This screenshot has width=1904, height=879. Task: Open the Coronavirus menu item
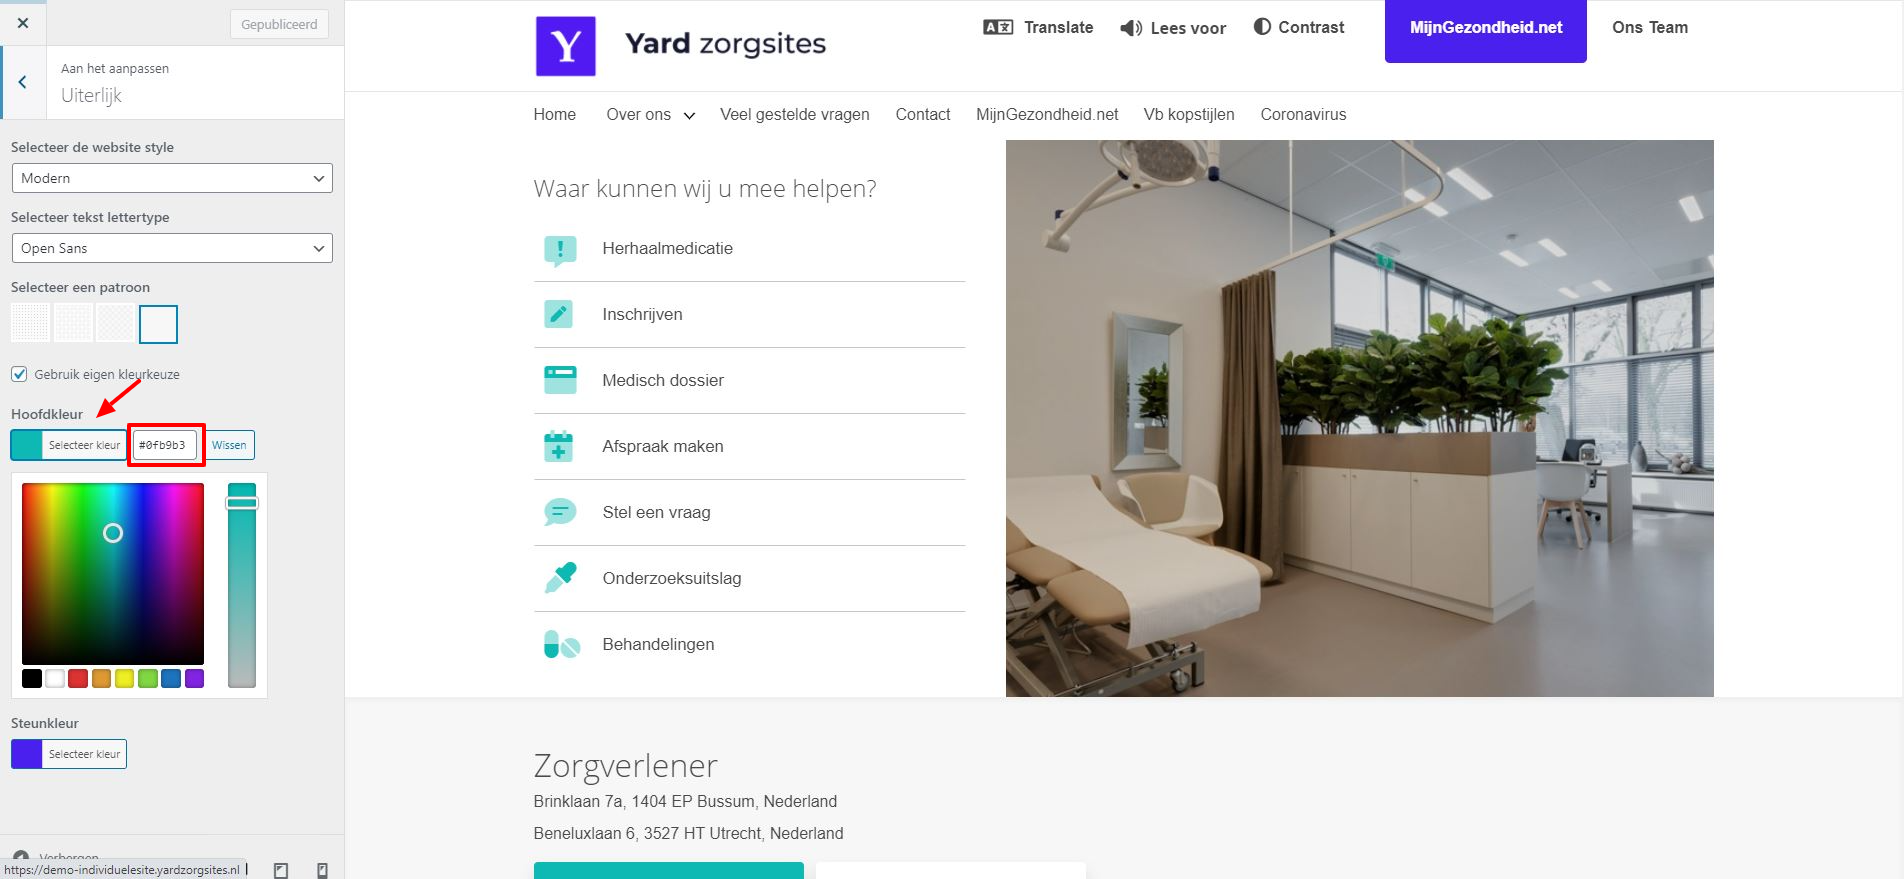(x=1303, y=115)
